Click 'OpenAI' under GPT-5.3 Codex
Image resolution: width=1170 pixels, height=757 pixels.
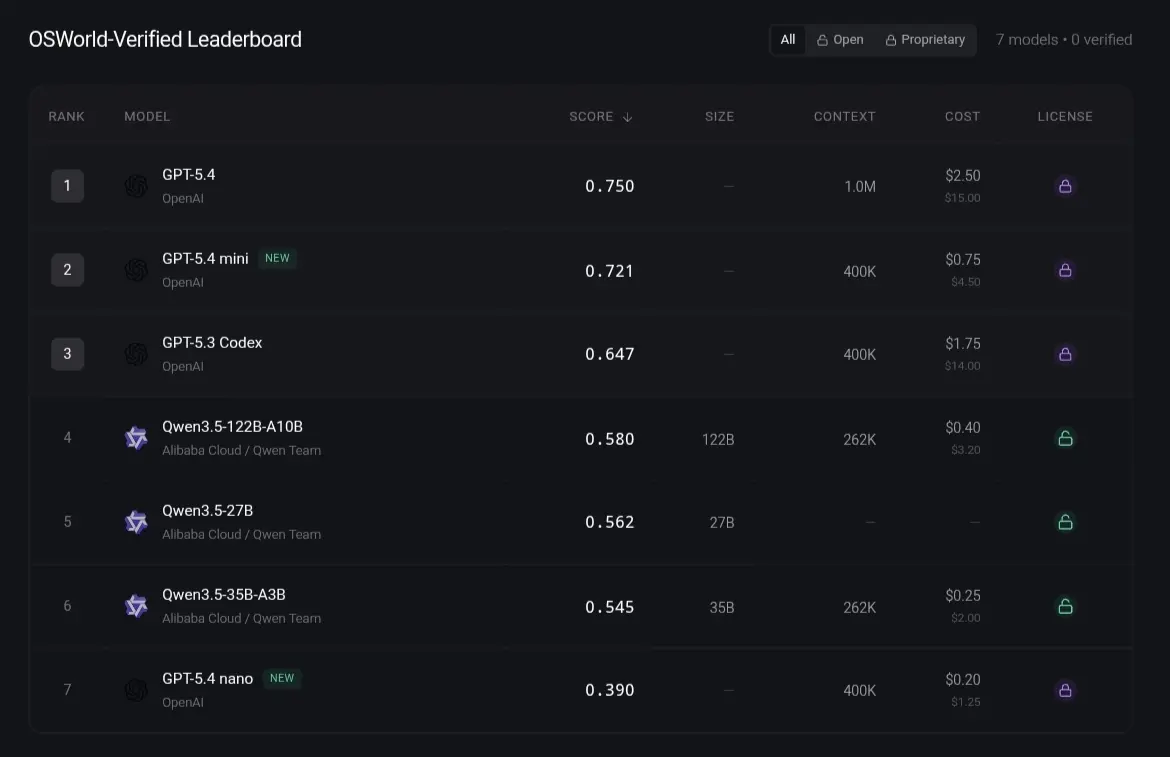(183, 366)
